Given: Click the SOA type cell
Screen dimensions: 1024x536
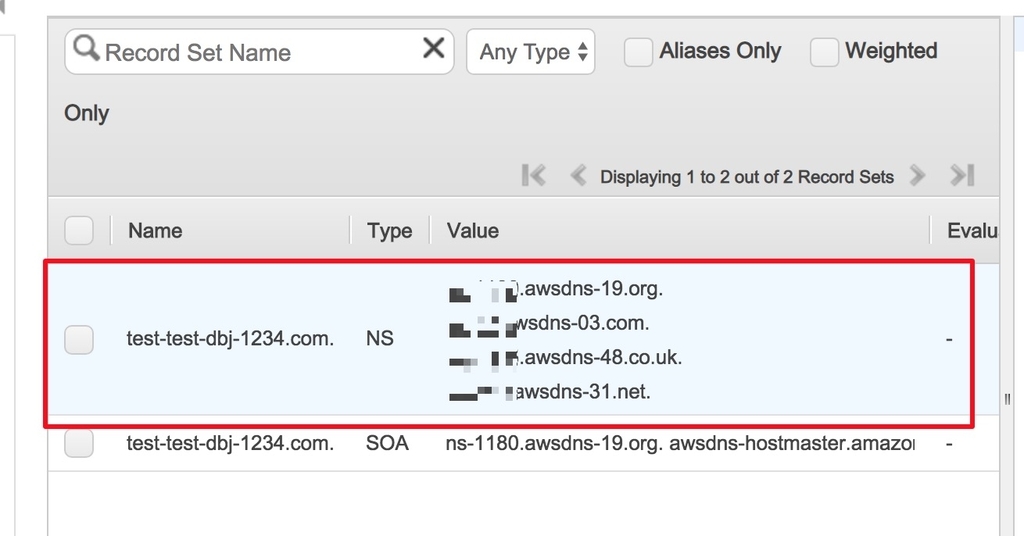Looking at the screenshot, I should [x=387, y=443].
